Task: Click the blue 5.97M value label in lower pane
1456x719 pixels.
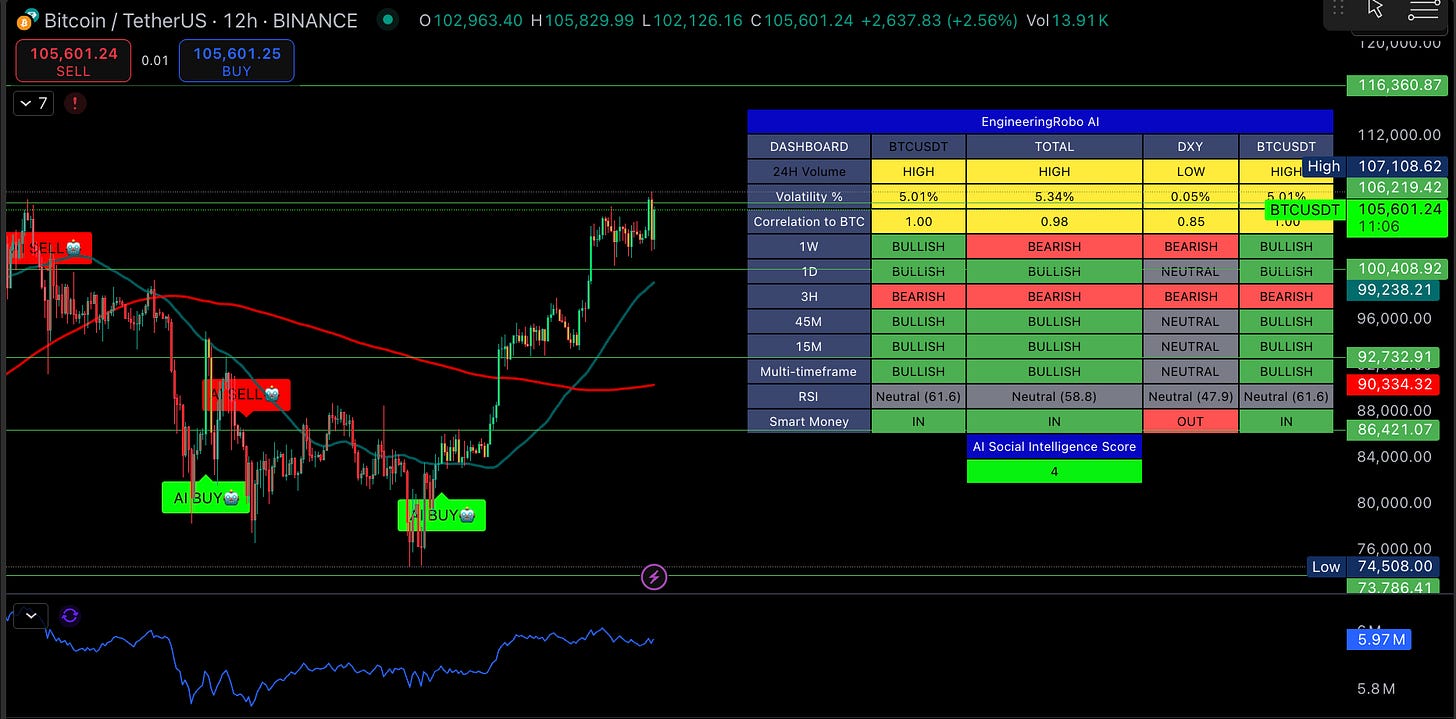Action: tap(1379, 639)
